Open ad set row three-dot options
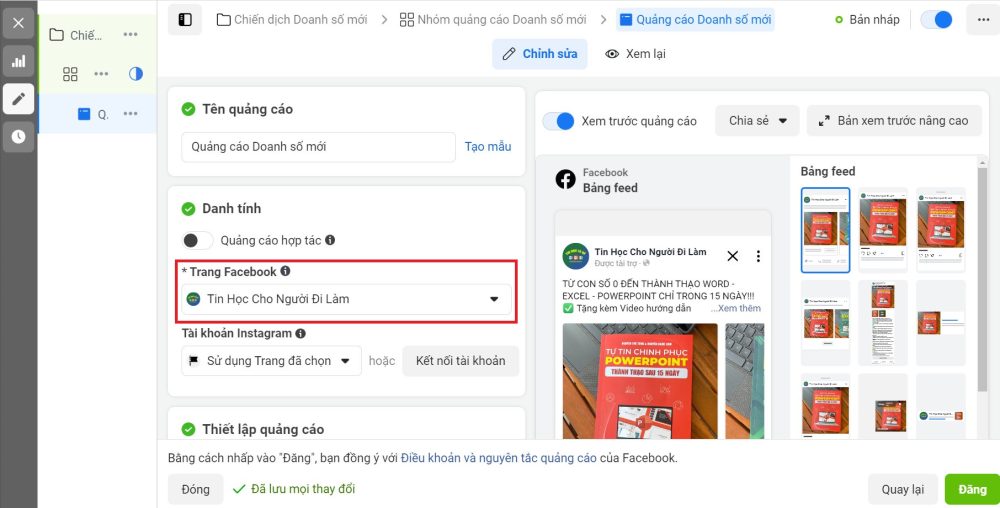 pyautogui.click(x=101, y=74)
